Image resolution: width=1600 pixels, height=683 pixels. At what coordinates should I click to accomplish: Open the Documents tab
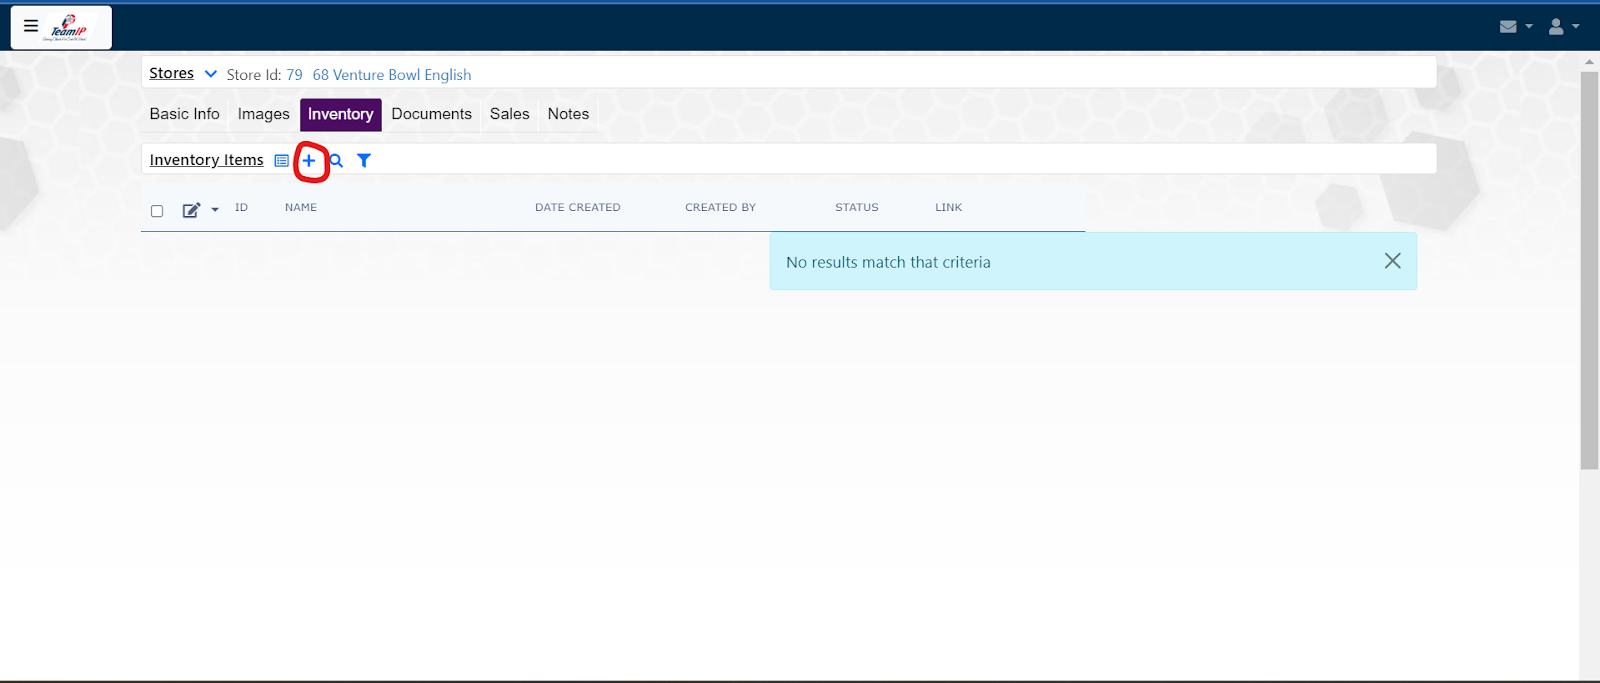coord(431,114)
